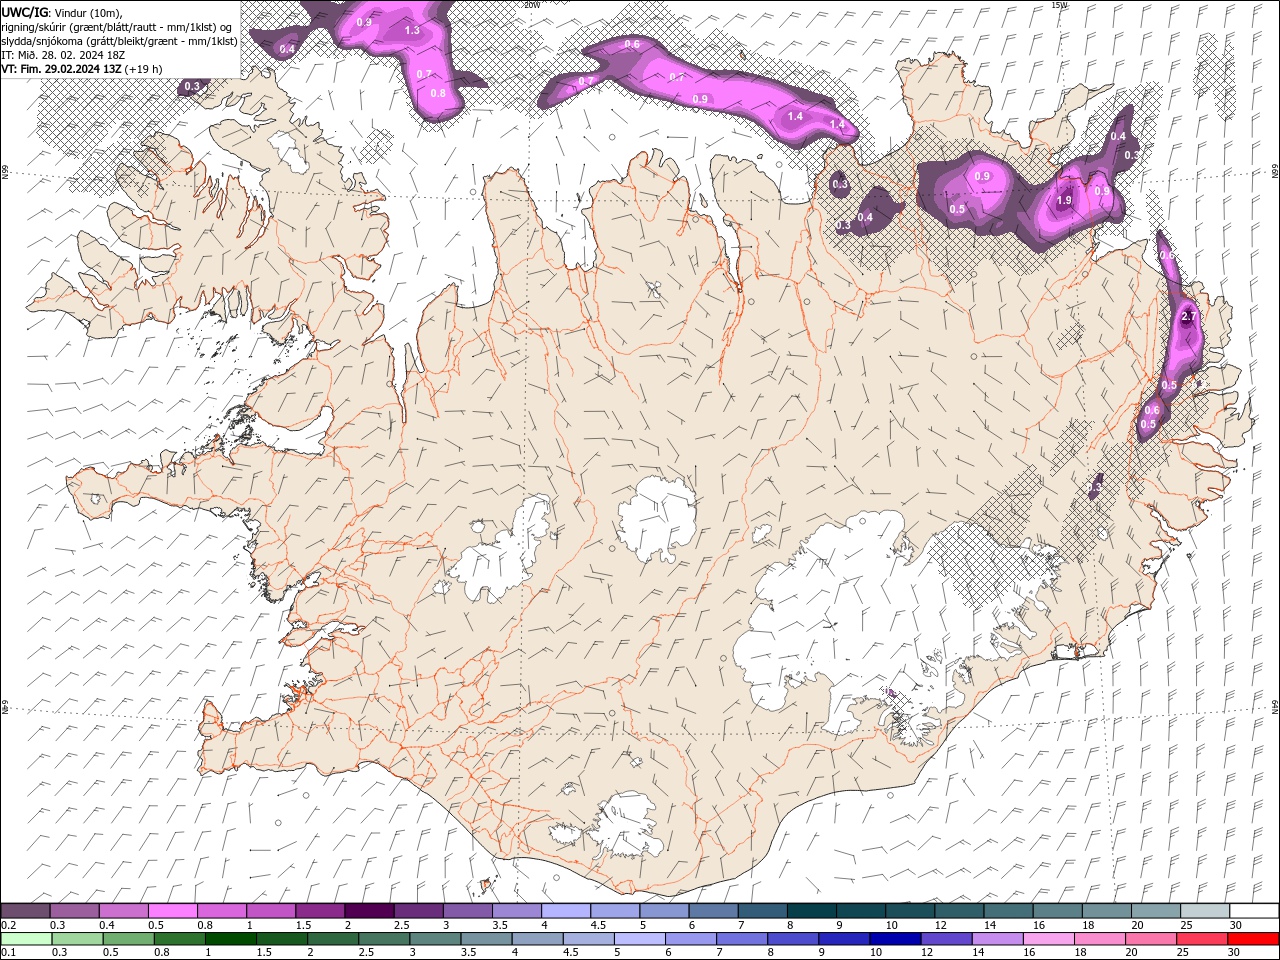This screenshot has width=1280, height=960.
Task: Click the red swatch labeled 30 in the lower legend row
Action: click(1254, 939)
